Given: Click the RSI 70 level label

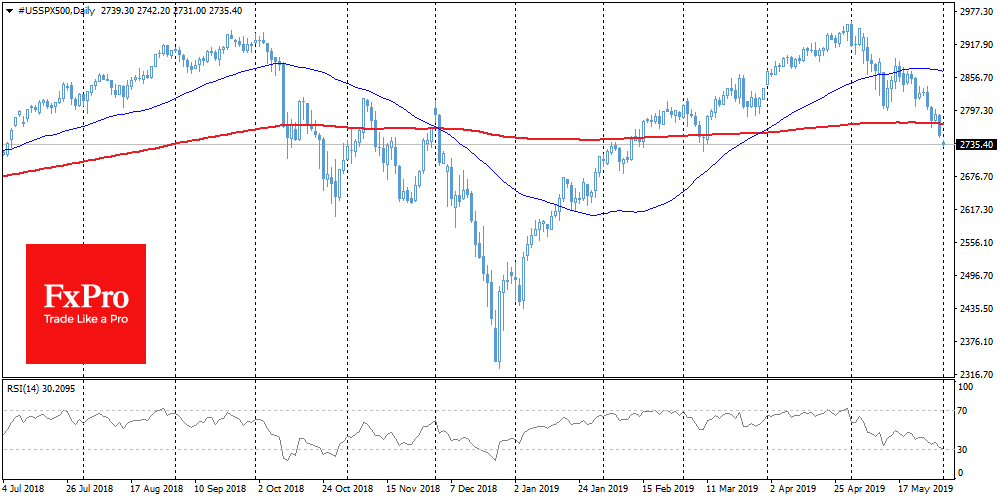Looking at the screenshot, I should point(964,410).
